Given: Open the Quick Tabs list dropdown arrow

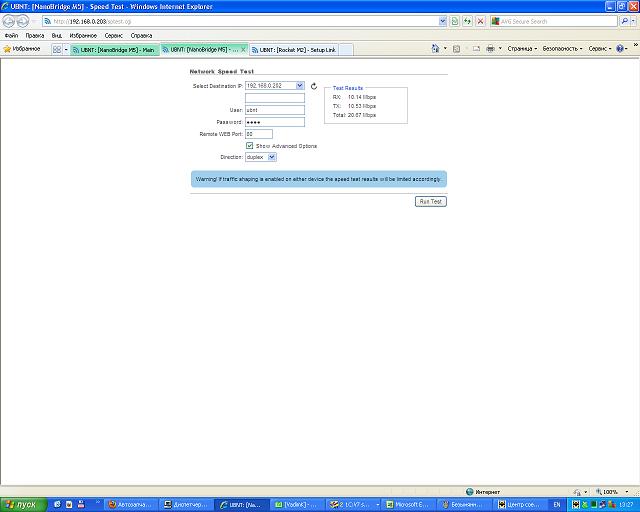Looking at the screenshot, I should (66, 49).
